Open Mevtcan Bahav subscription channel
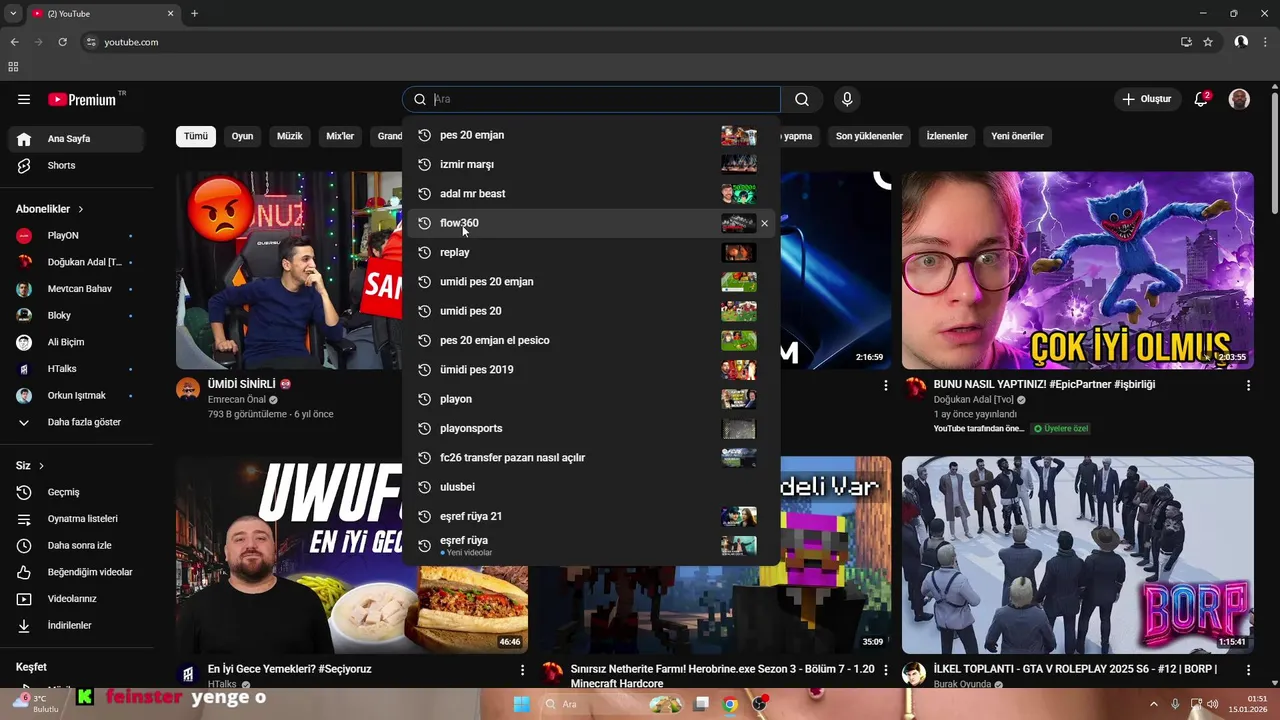1280x720 pixels. point(78,289)
